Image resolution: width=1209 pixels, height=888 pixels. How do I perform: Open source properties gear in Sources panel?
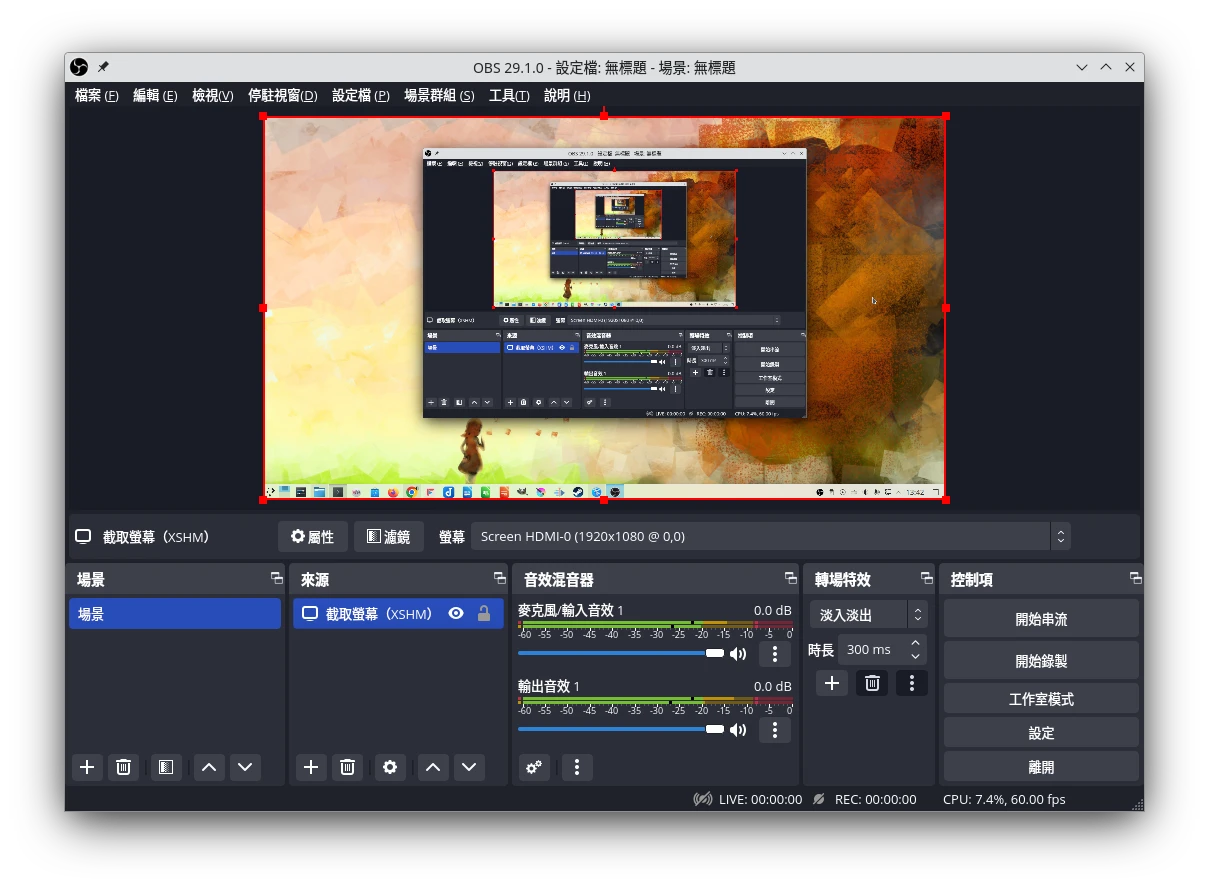390,767
